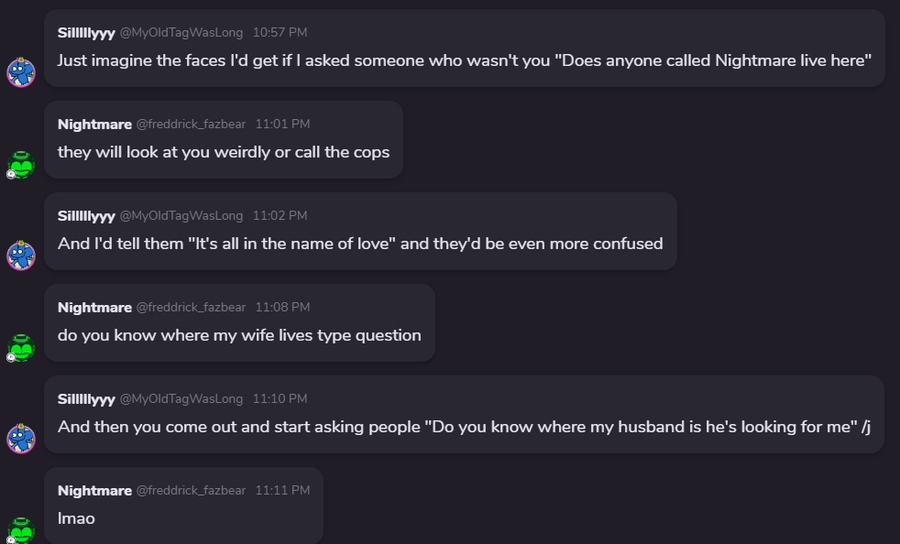Image resolution: width=900 pixels, height=544 pixels.
Task: Click the @MyOldTagWasLong handle on the 11:02 PM message
Action: [181, 216]
